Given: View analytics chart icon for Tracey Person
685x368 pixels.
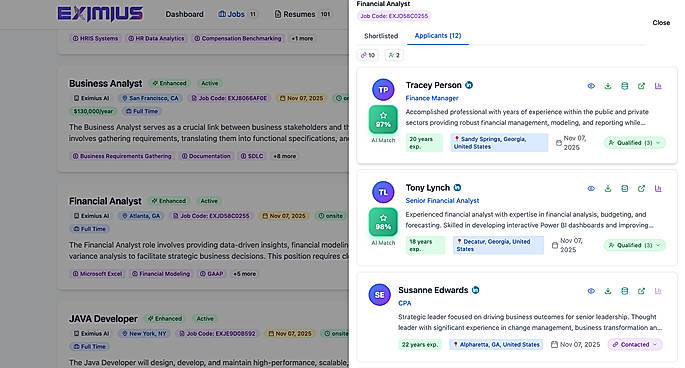Looking at the screenshot, I should click(658, 86).
